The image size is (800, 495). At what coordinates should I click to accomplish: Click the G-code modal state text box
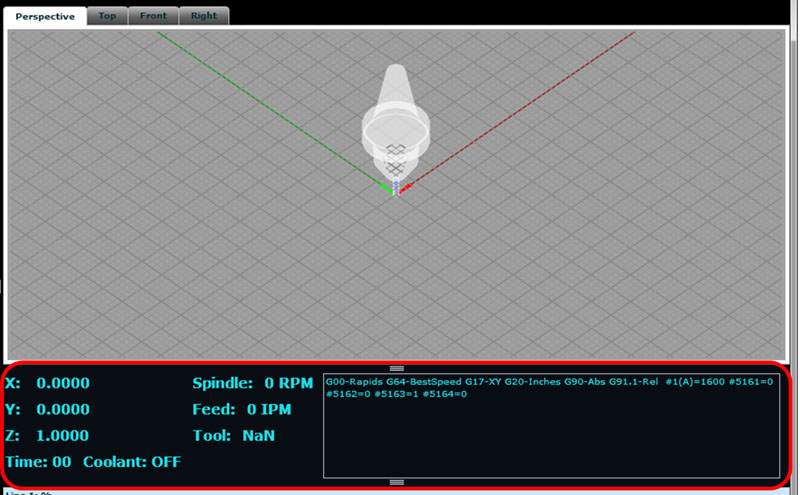click(x=552, y=426)
